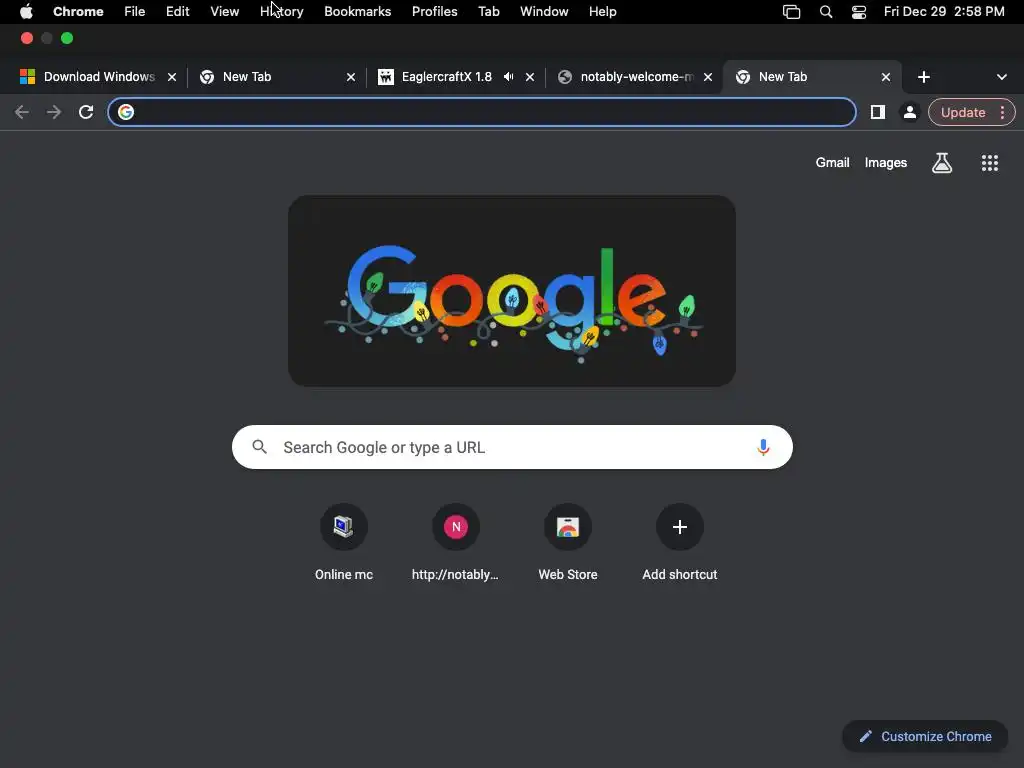Open the Window menu
The width and height of the screenshot is (1024, 768).
[544, 12]
